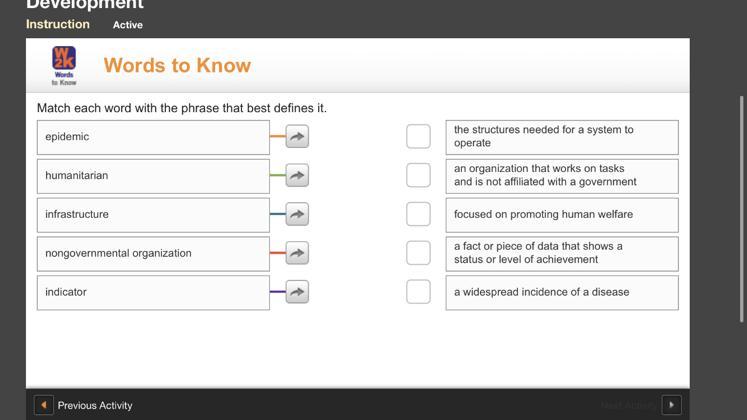
Task: Open the Instruction tab
Action: point(58,24)
